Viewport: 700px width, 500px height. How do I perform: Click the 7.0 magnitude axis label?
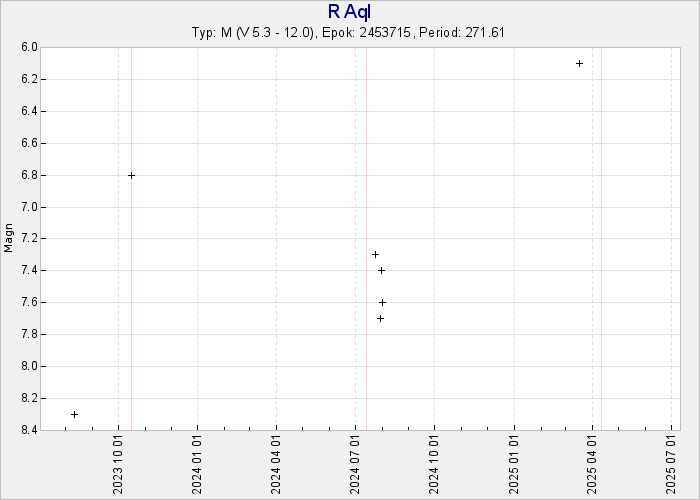28,207
